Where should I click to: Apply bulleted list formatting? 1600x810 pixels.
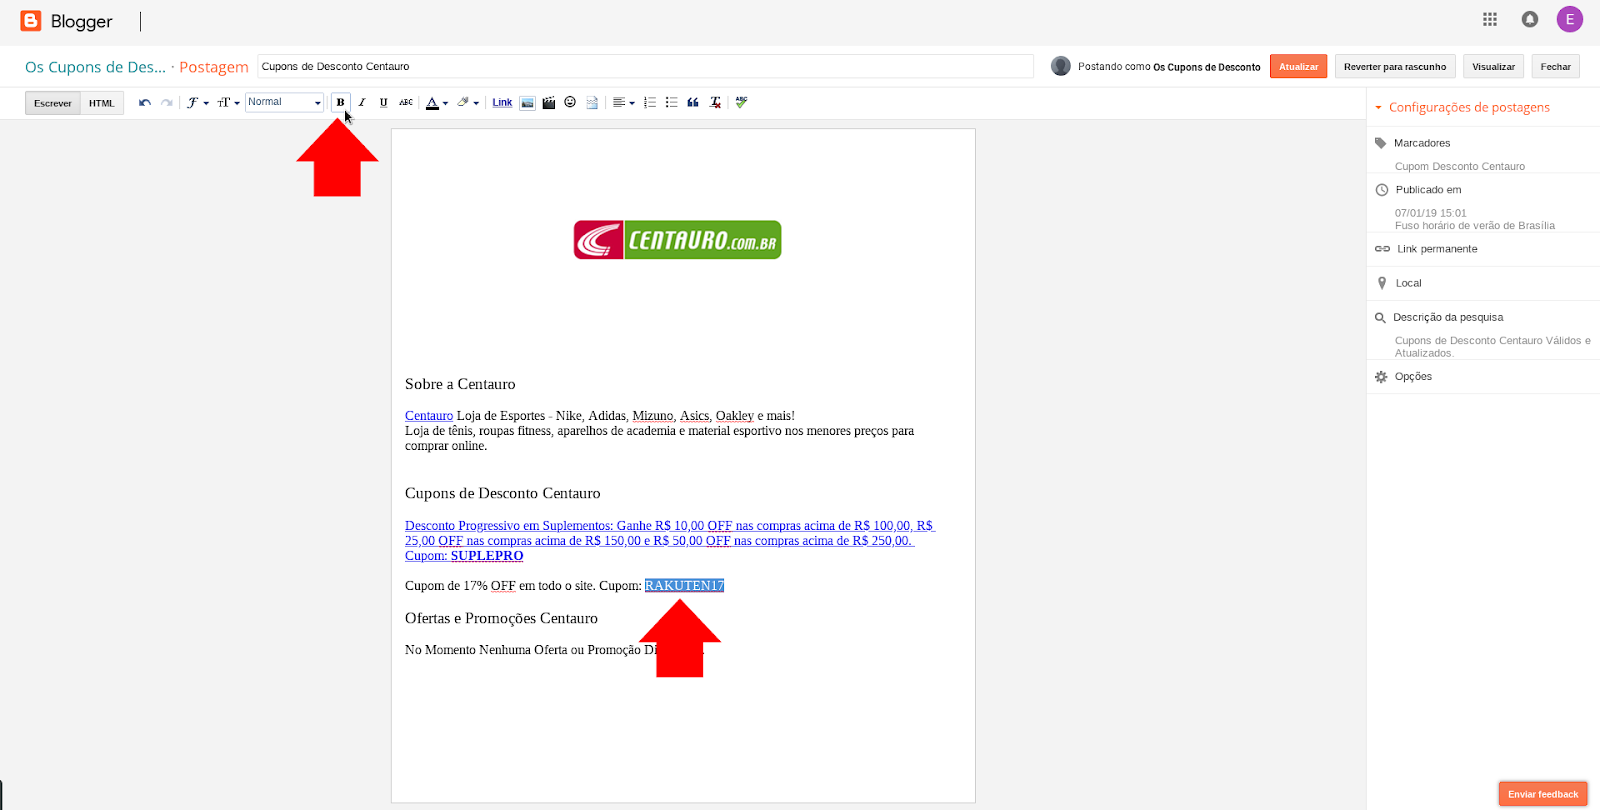(671, 103)
